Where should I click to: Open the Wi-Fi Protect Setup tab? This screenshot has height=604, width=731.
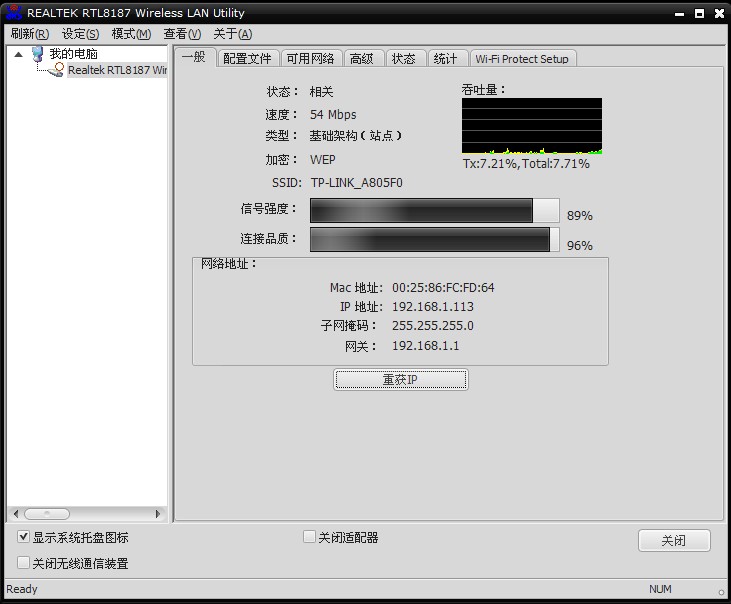(x=523, y=59)
